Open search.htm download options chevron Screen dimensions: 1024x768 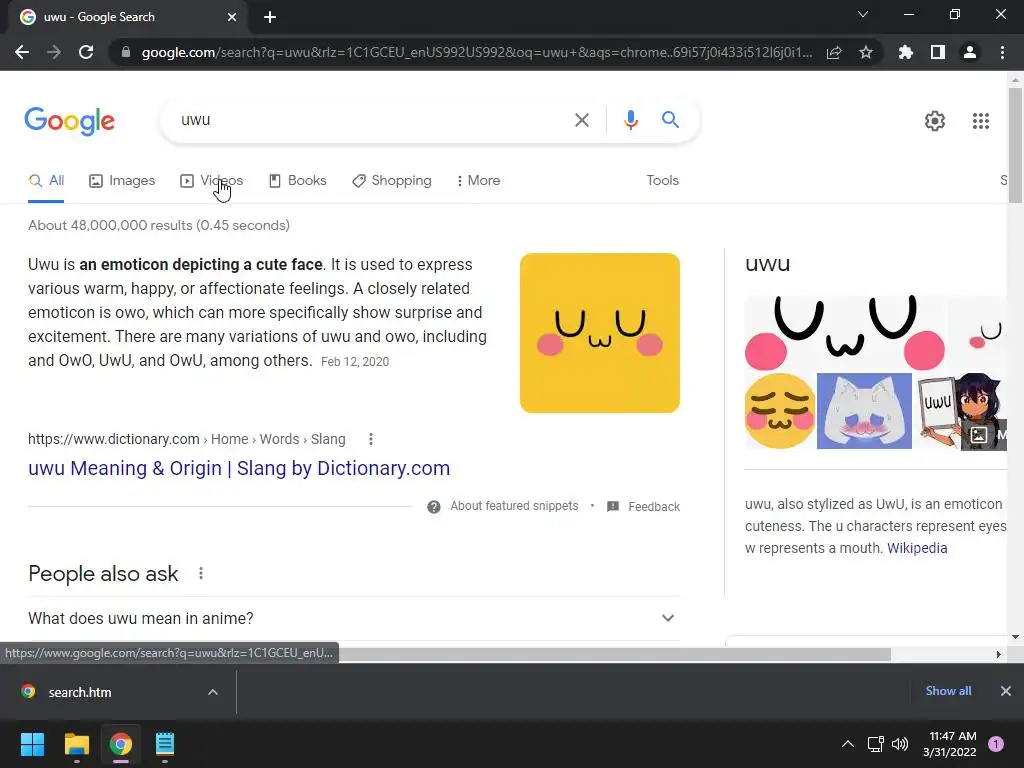coord(213,692)
